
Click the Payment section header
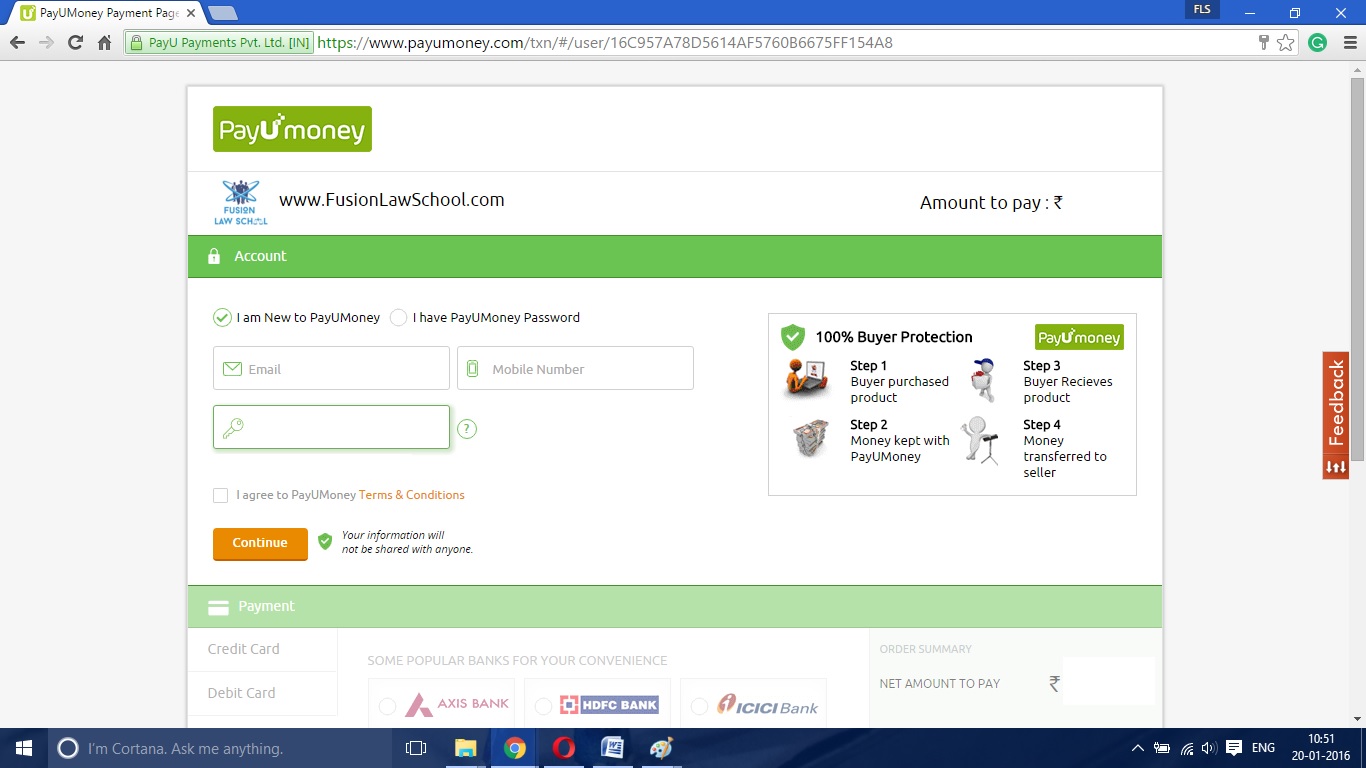pyautogui.click(x=675, y=607)
